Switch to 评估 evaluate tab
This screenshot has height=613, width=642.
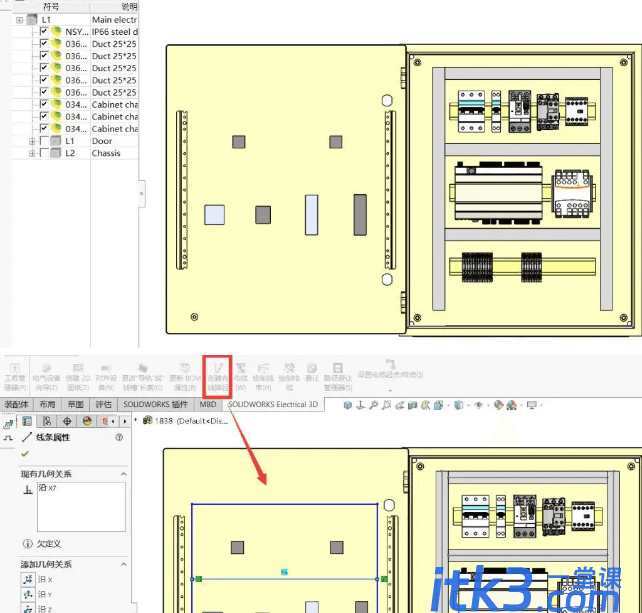[104, 405]
